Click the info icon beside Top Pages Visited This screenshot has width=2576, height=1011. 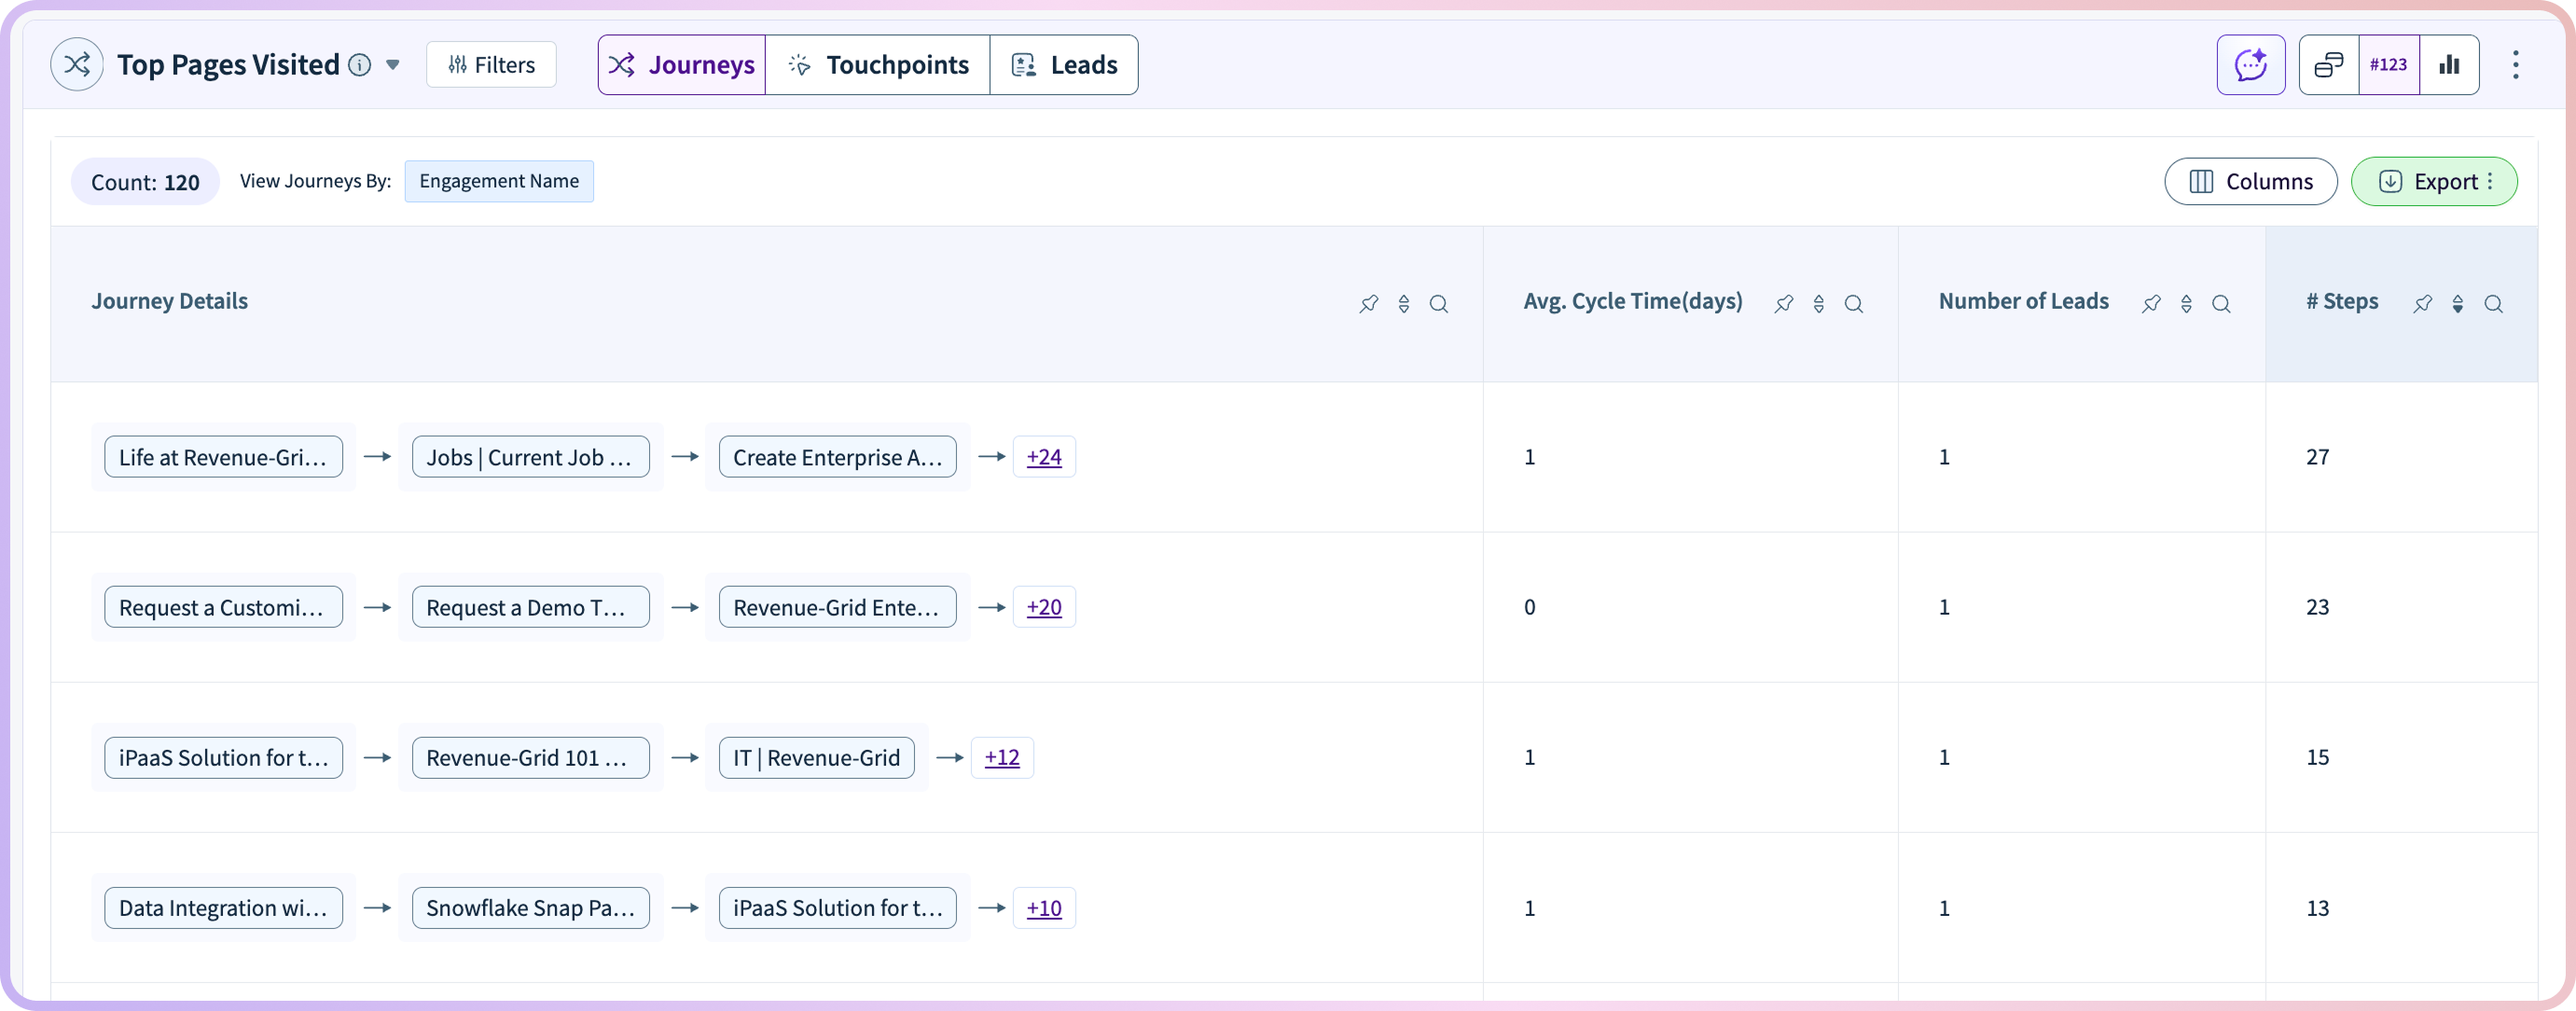click(359, 65)
